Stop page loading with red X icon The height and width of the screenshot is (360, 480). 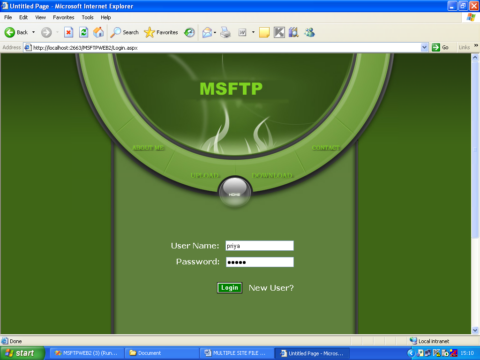[68, 32]
